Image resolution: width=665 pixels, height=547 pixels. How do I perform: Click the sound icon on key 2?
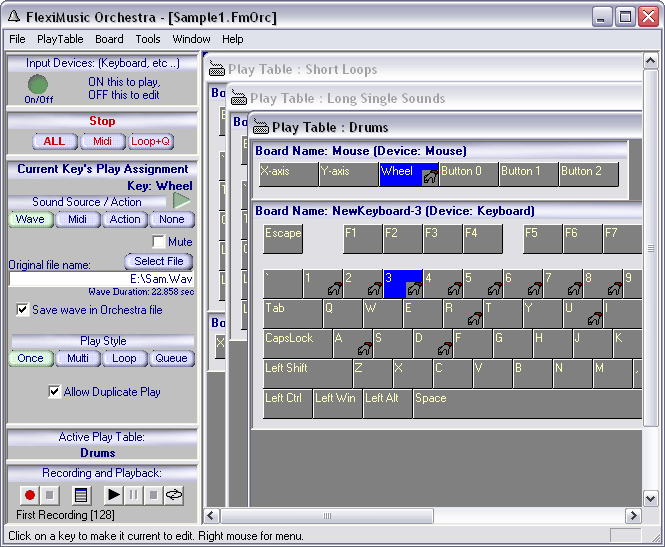pos(374,288)
